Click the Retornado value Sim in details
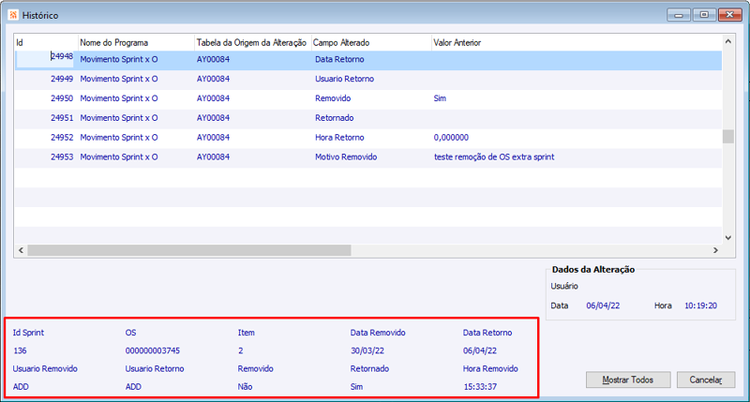The height and width of the screenshot is (402, 750). coord(357,387)
